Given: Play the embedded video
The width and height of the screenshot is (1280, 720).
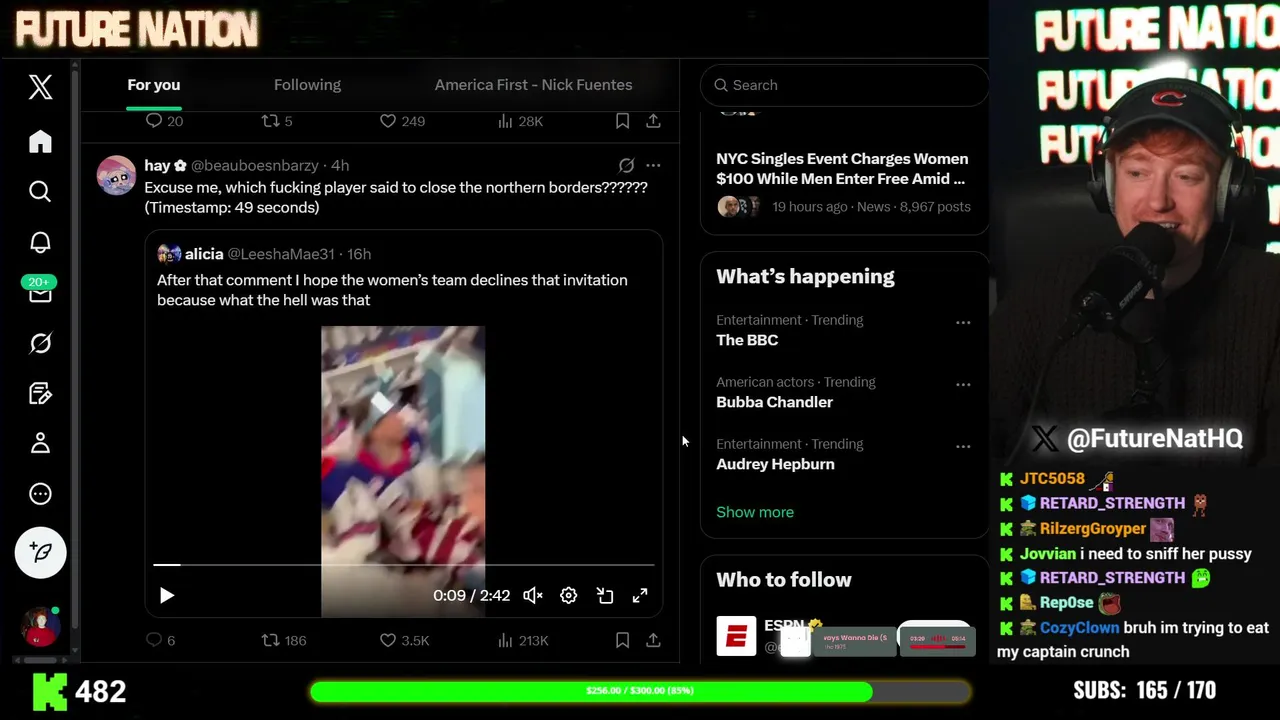Looking at the screenshot, I should click(167, 595).
